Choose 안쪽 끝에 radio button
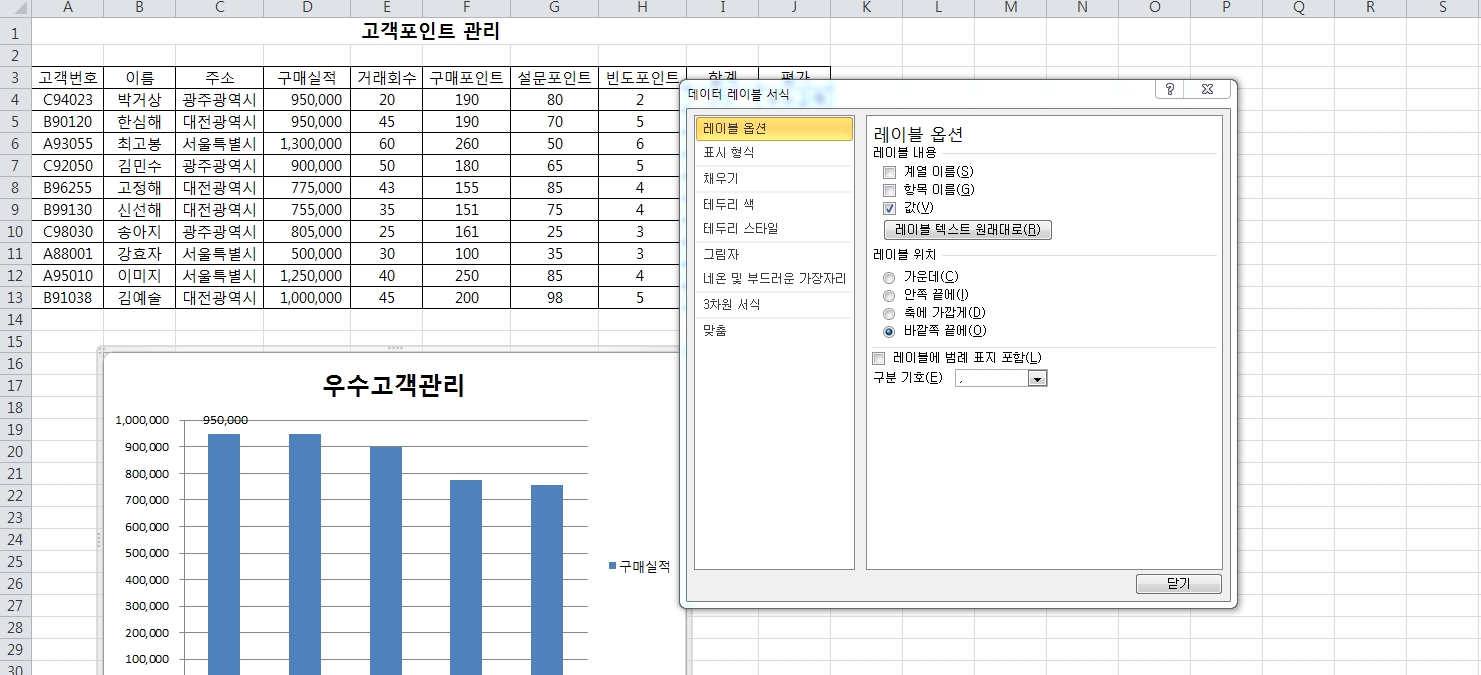 [x=889, y=295]
